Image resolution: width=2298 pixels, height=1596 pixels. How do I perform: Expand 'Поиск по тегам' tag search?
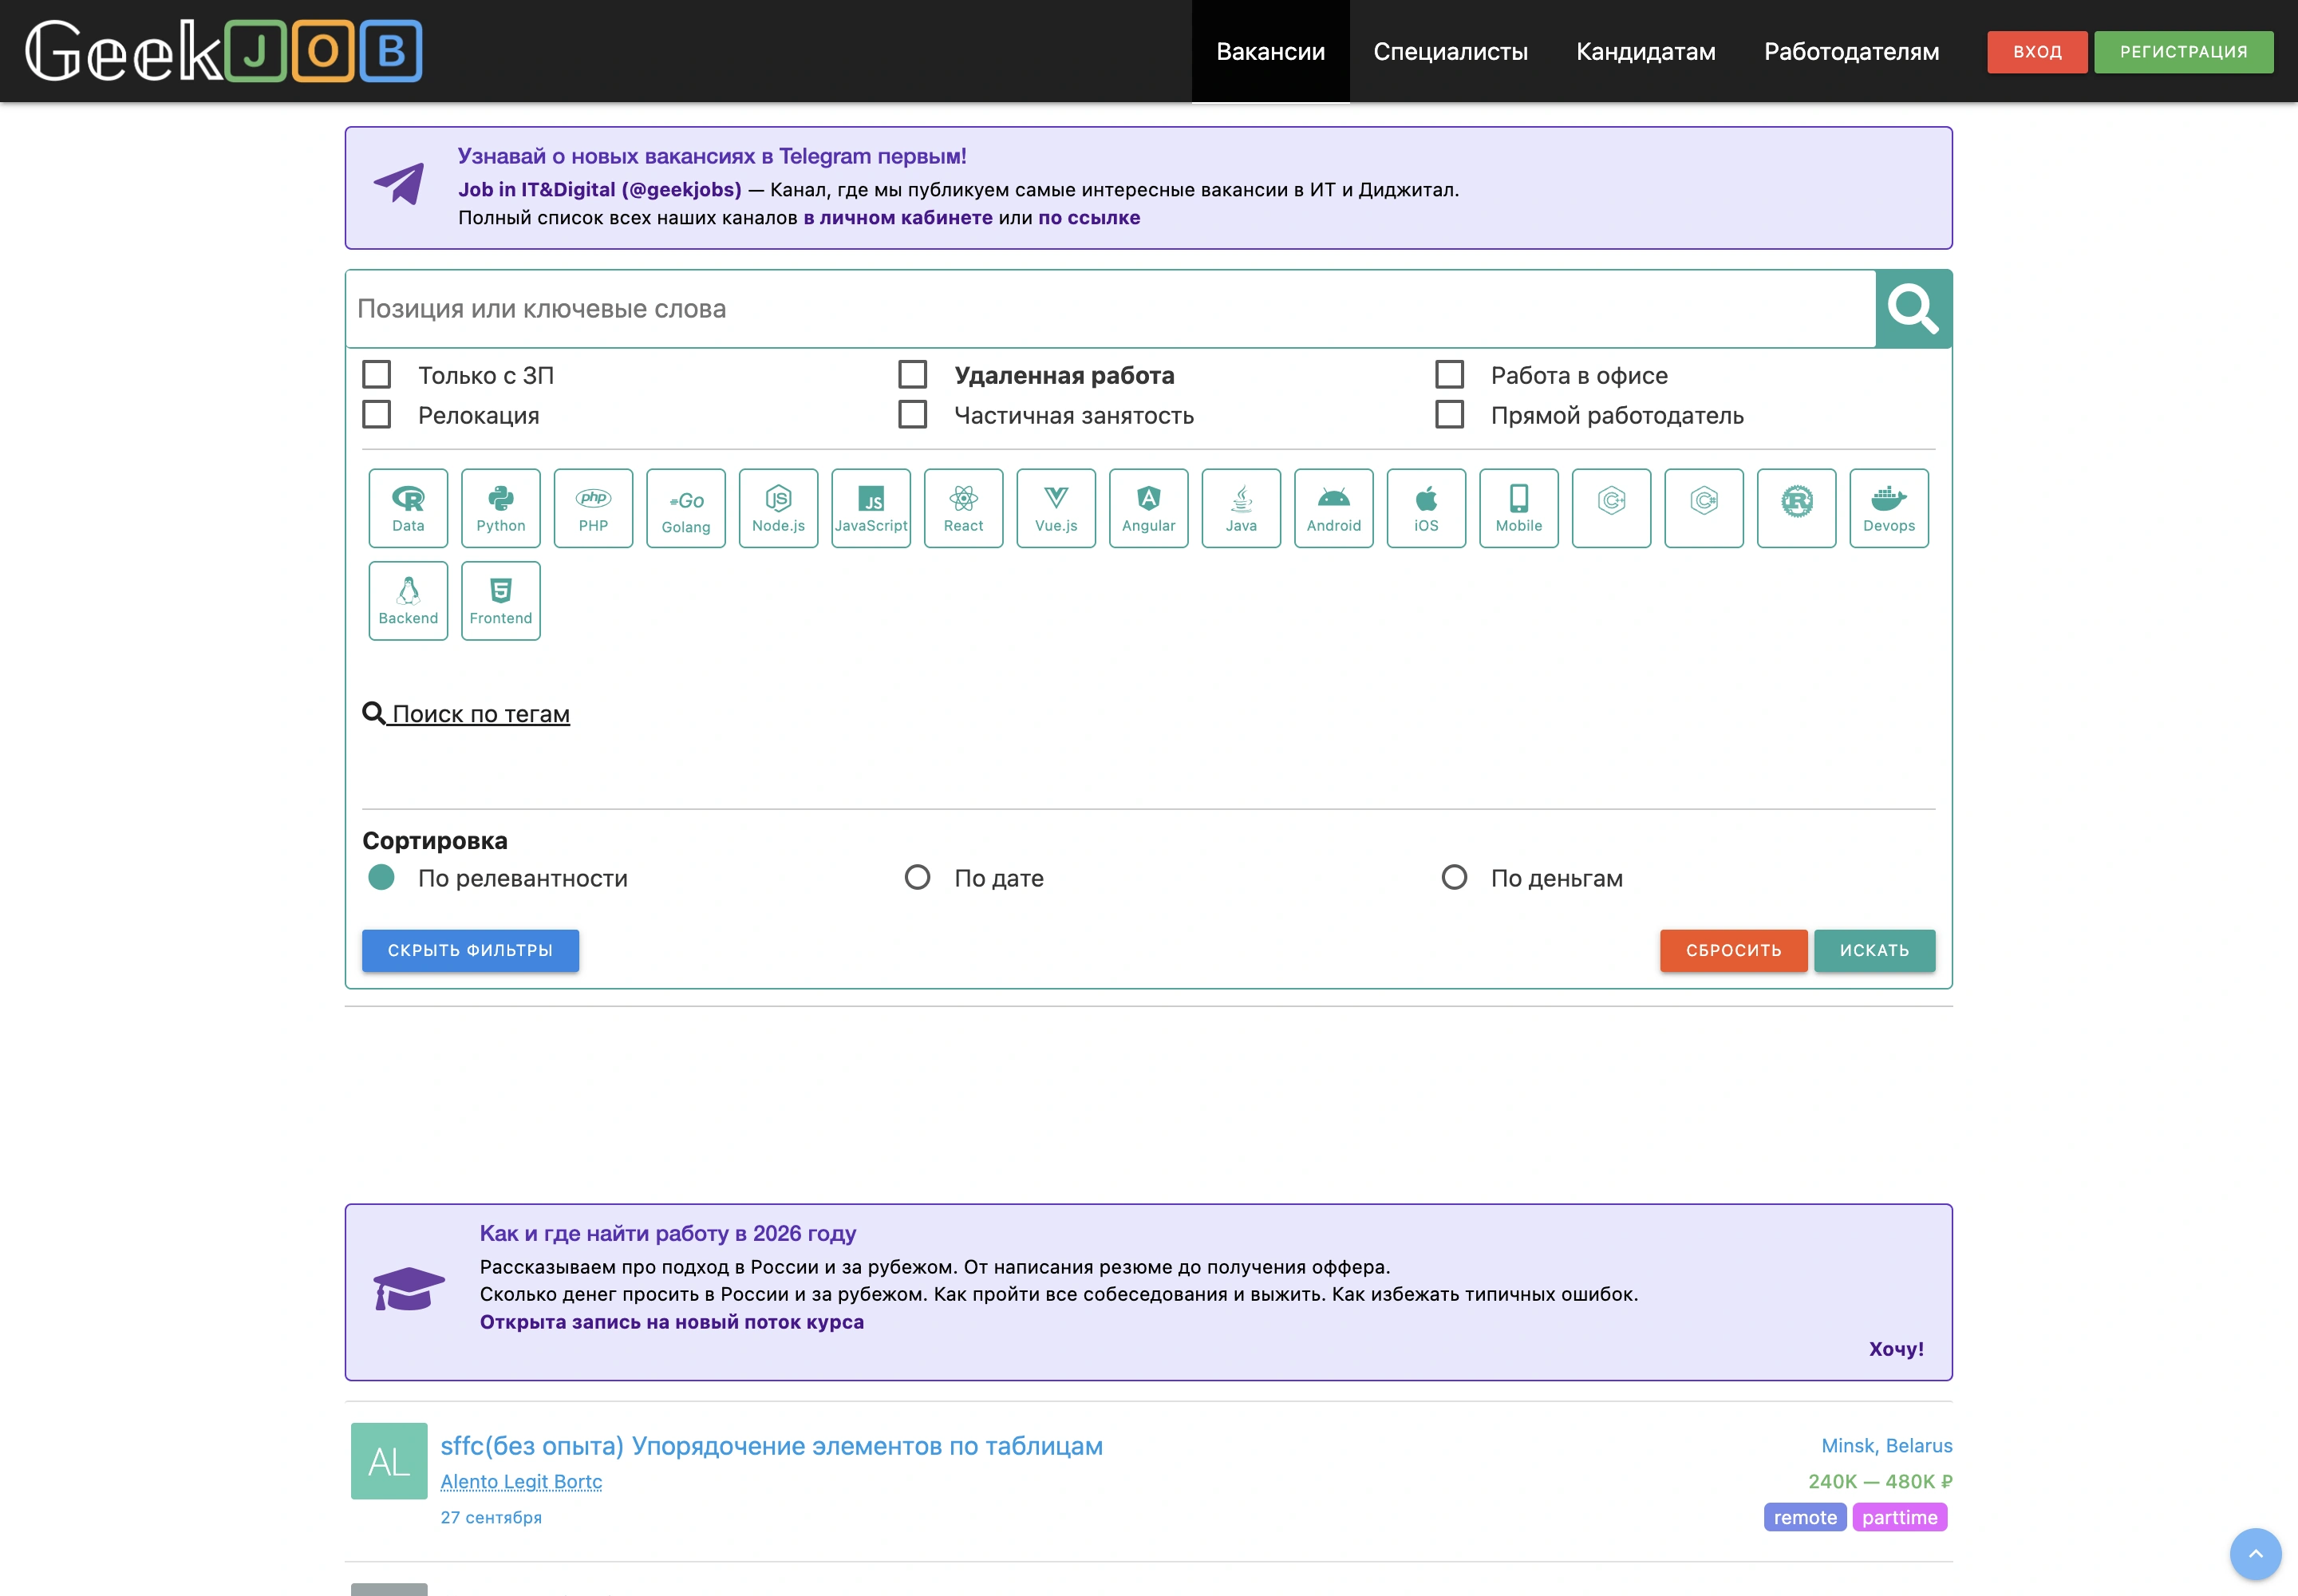pyautogui.click(x=466, y=714)
